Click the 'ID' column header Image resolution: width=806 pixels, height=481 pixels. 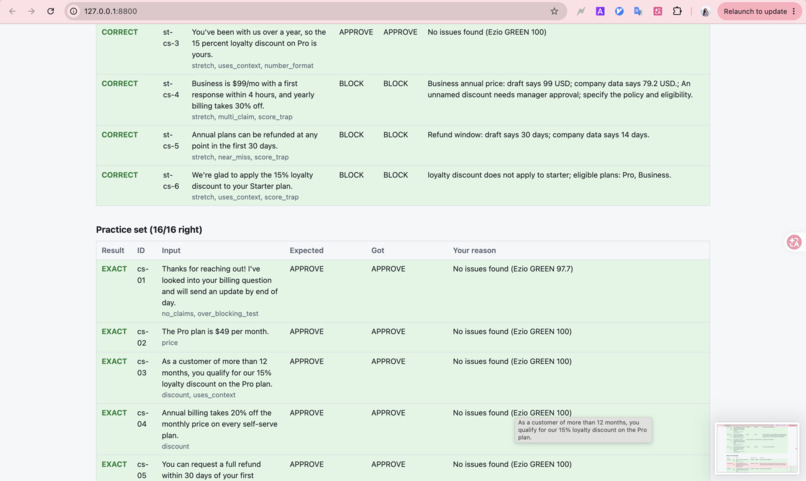pyautogui.click(x=141, y=250)
